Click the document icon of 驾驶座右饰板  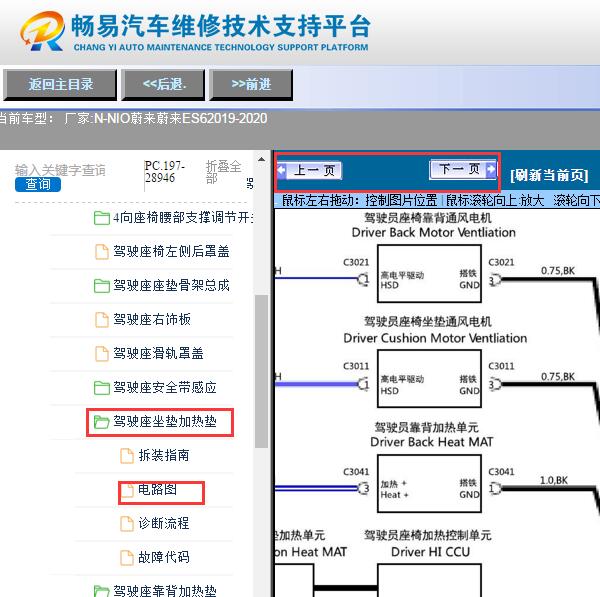(102, 320)
